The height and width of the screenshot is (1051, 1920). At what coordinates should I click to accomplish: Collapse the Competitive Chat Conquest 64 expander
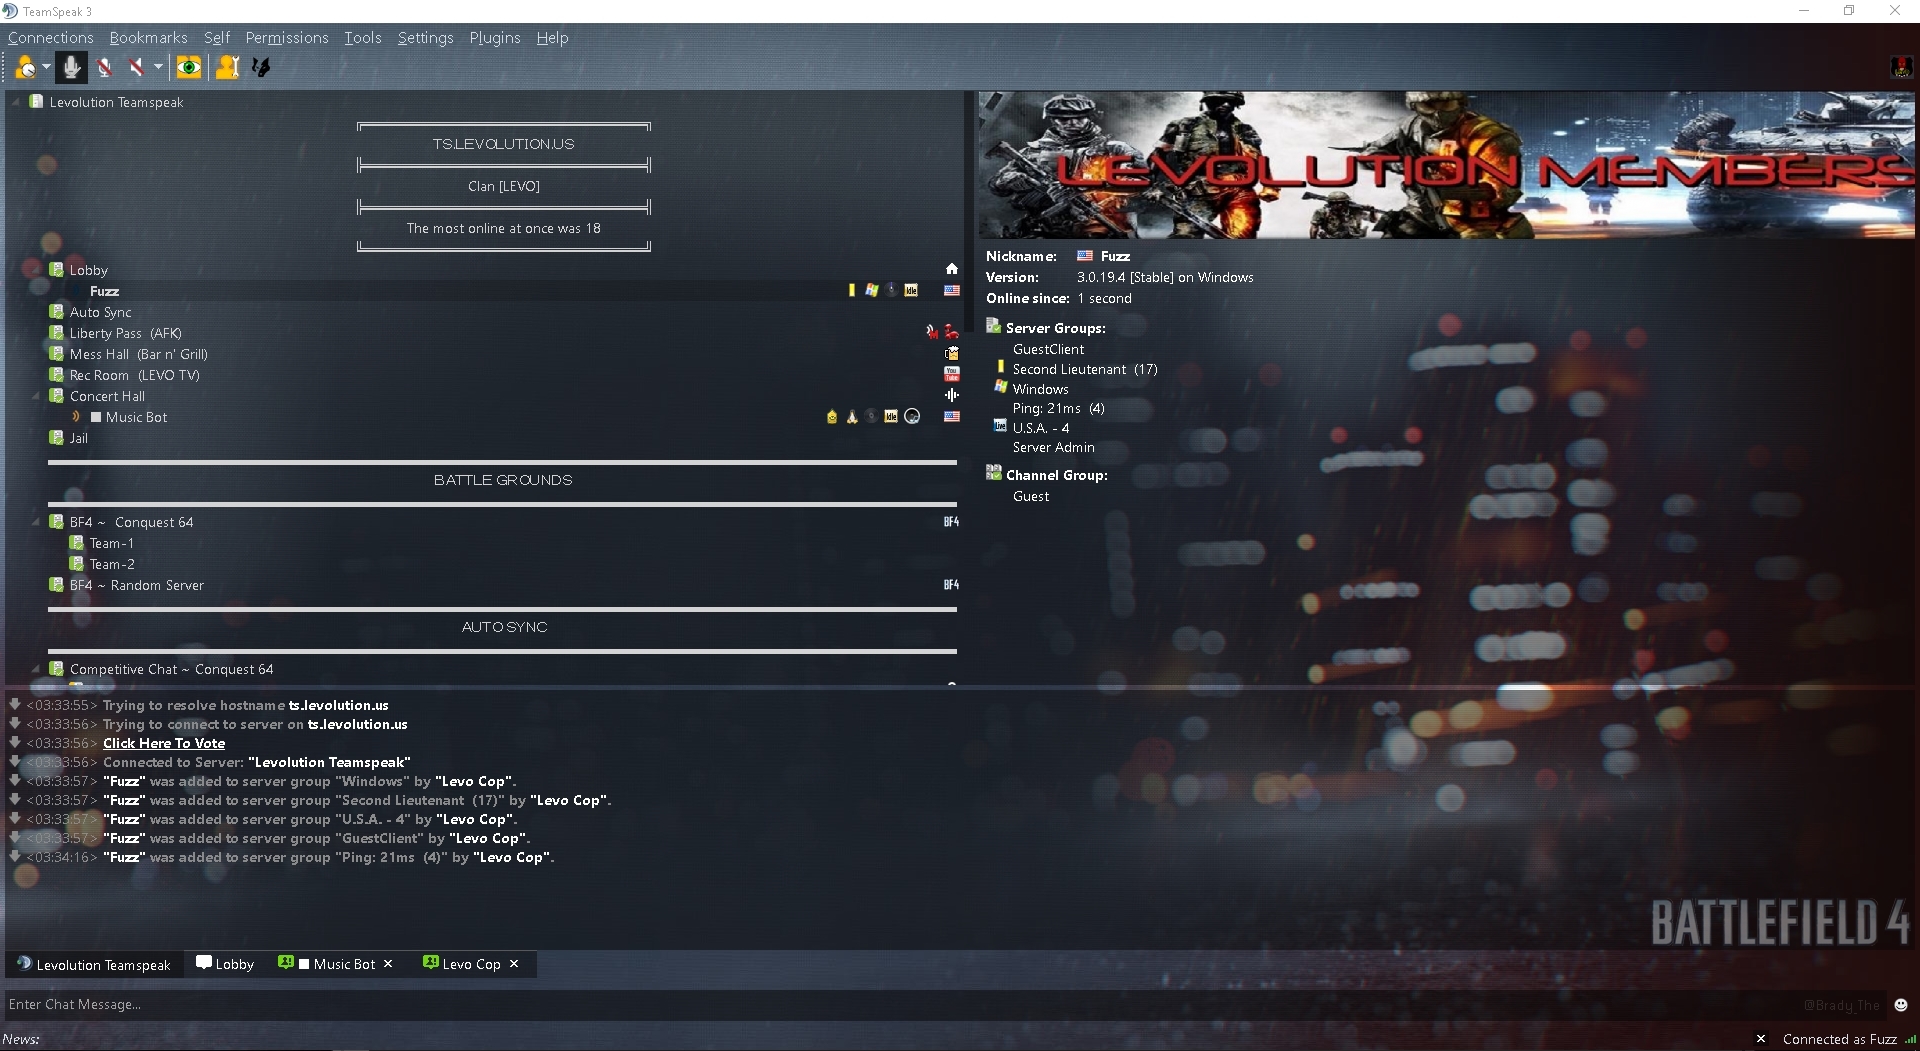click(36, 669)
